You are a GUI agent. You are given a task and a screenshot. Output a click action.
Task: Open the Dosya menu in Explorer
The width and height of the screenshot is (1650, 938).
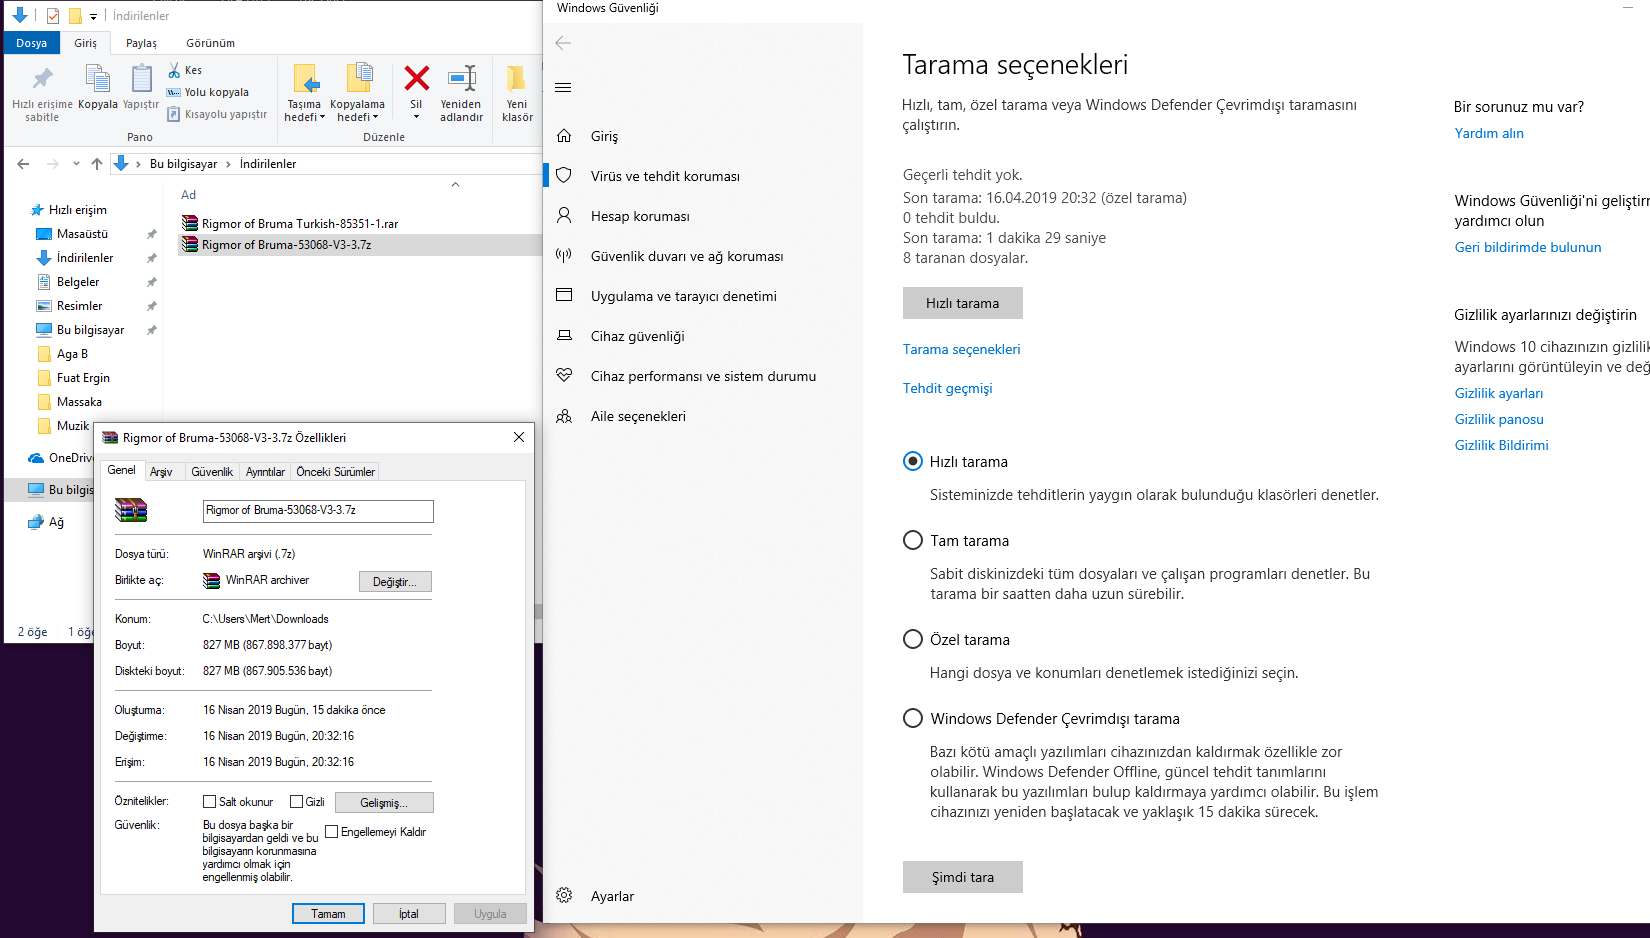[x=31, y=43]
